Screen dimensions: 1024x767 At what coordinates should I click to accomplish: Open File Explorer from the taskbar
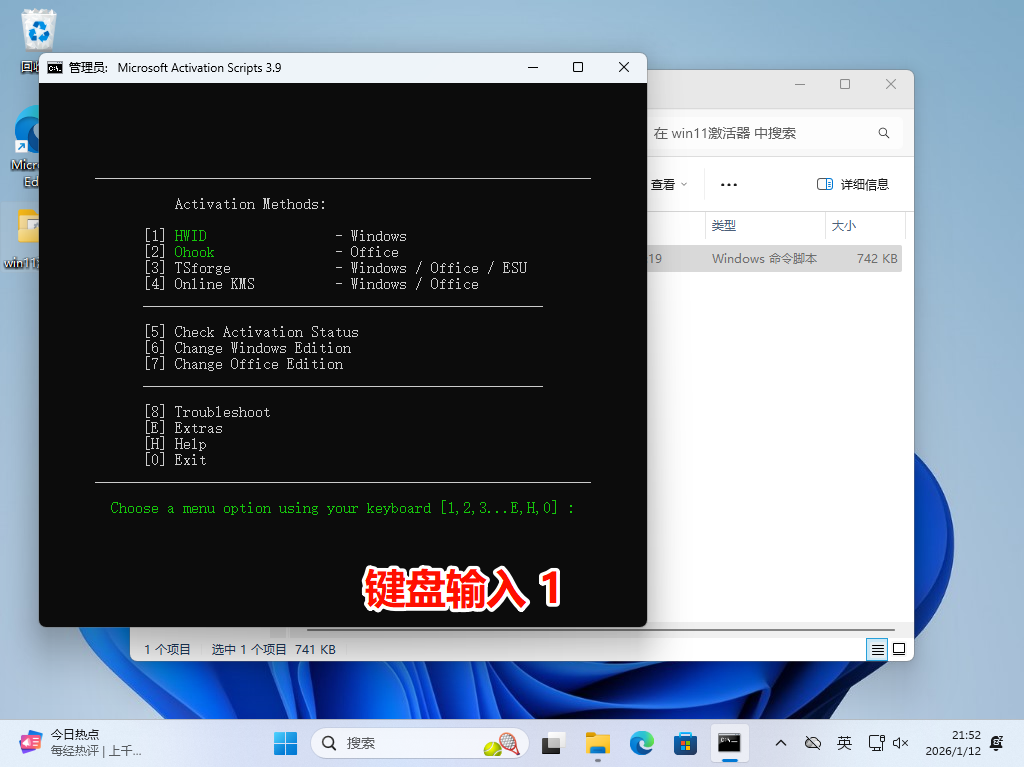[598, 743]
